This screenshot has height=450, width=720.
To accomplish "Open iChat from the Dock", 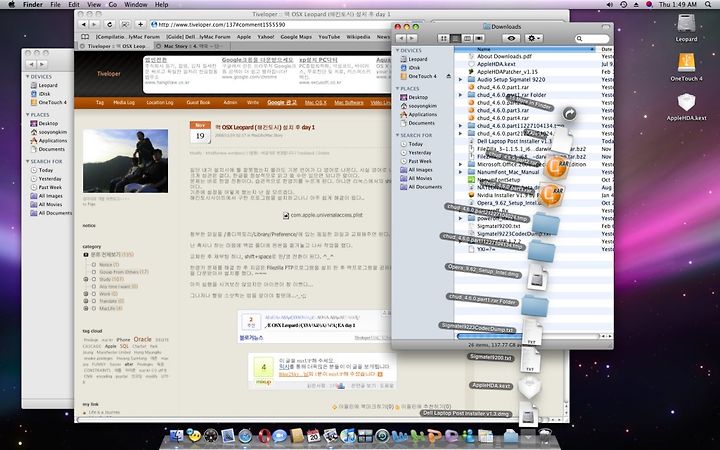I will tap(279, 435).
